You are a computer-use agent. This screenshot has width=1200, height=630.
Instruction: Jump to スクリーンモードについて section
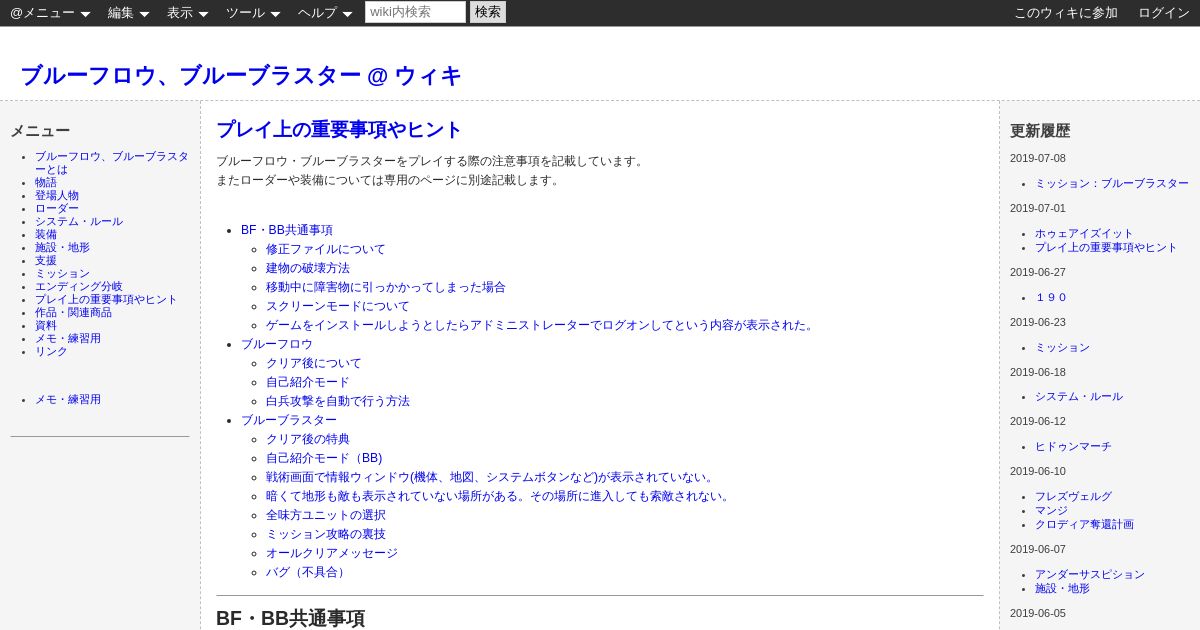click(338, 306)
